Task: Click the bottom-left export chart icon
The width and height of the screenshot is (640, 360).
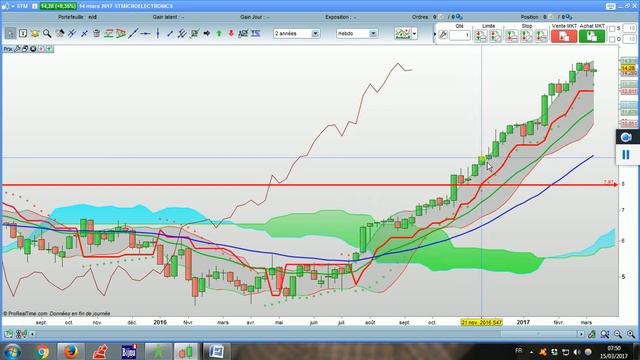Action: click(x=9, y=335)
